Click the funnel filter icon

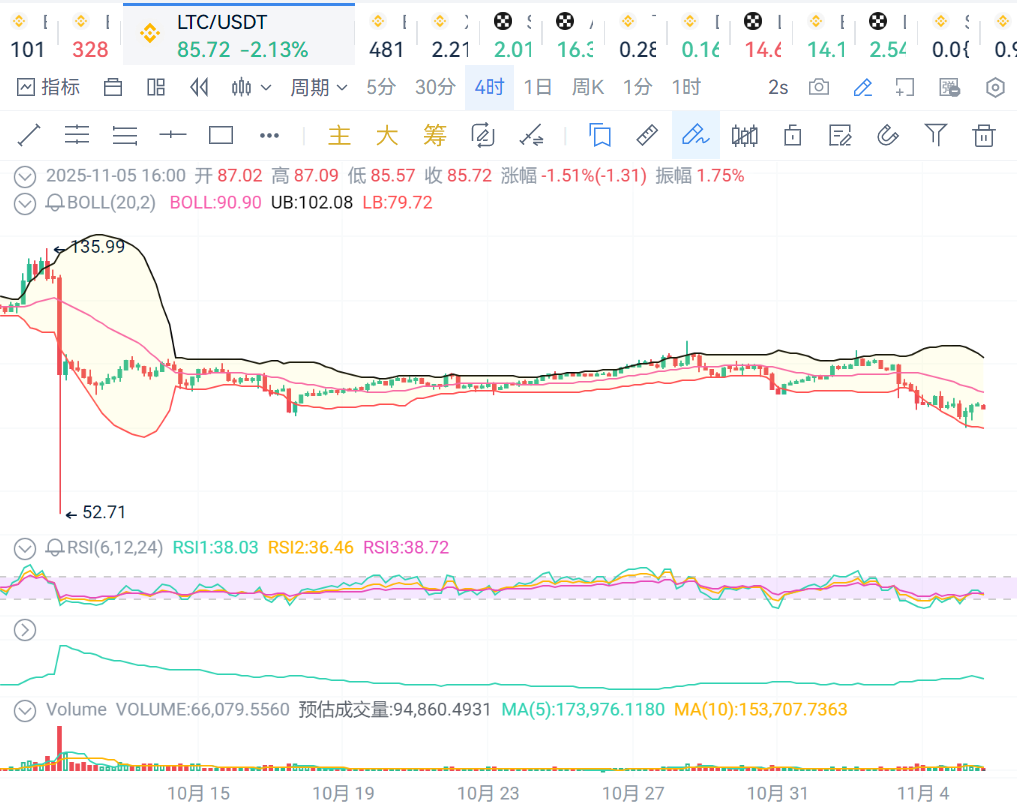point(935,135)
